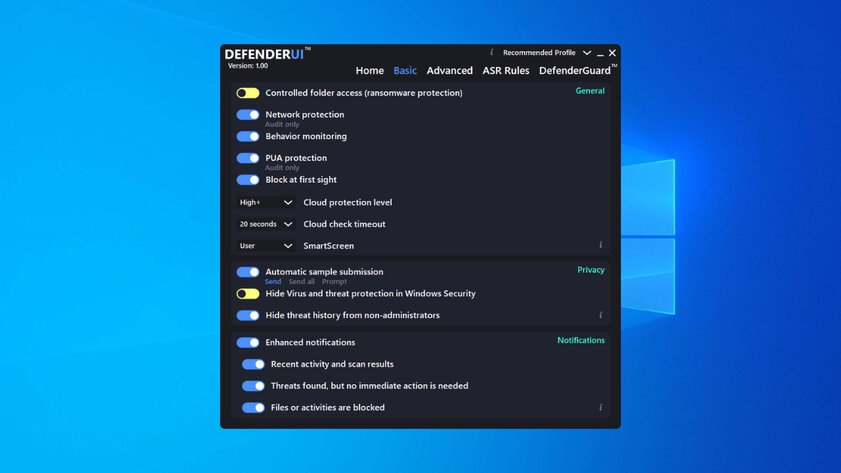Screen dimensions: 841x473
Task: Go to the ASR Rules tab
Action: pos(506,71)
